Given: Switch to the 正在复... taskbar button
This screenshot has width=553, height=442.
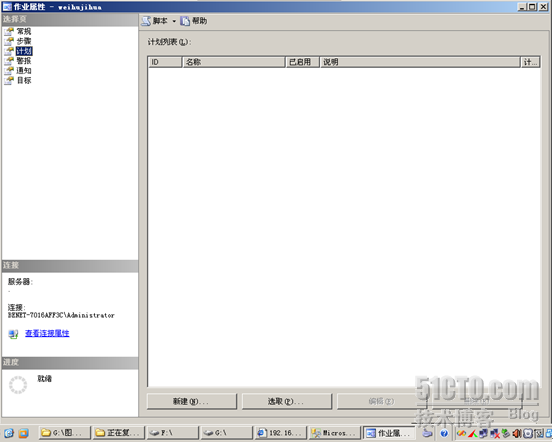Looking at the screenshot, I should (119, 433).
